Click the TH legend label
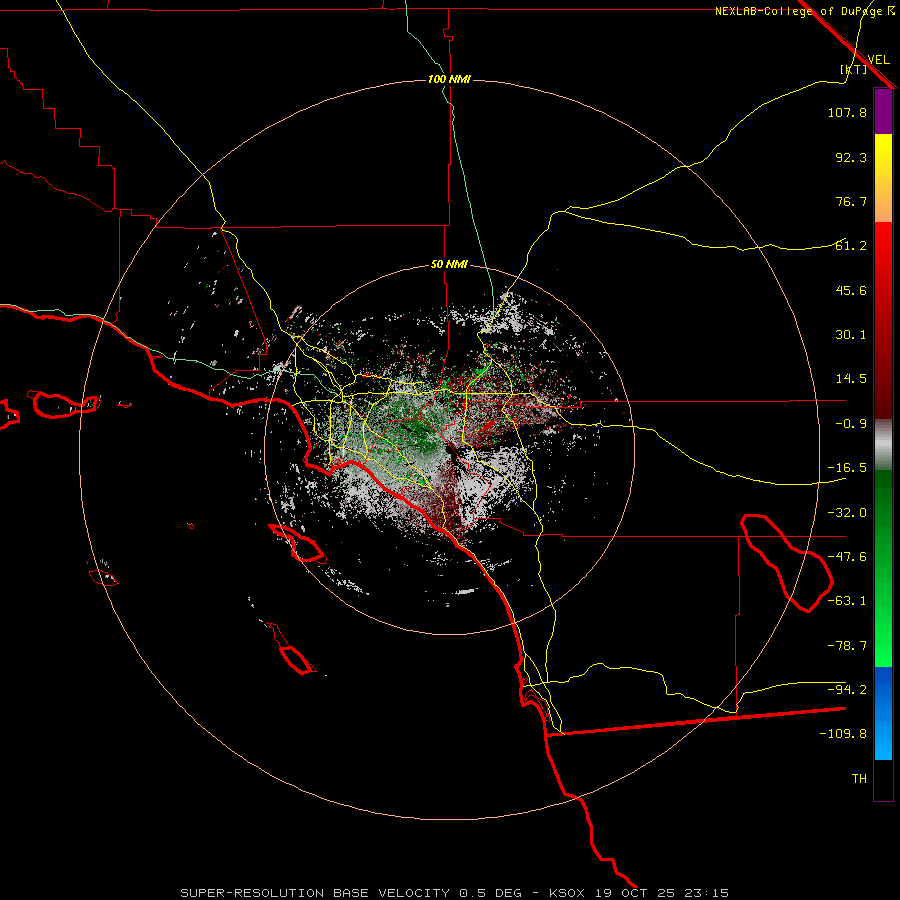Screen dimensions: 900x900 click(x=859, y=779)
